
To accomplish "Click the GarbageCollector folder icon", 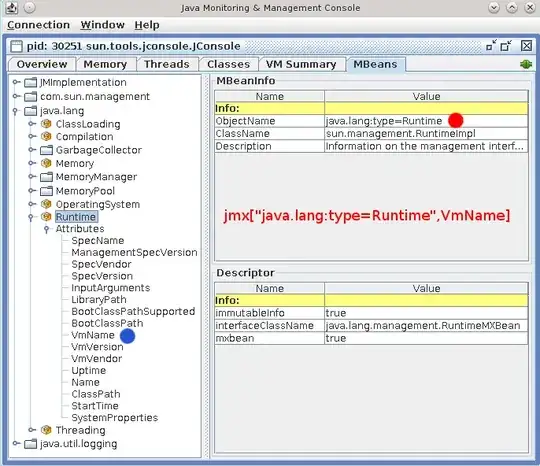I will (46, 150).
